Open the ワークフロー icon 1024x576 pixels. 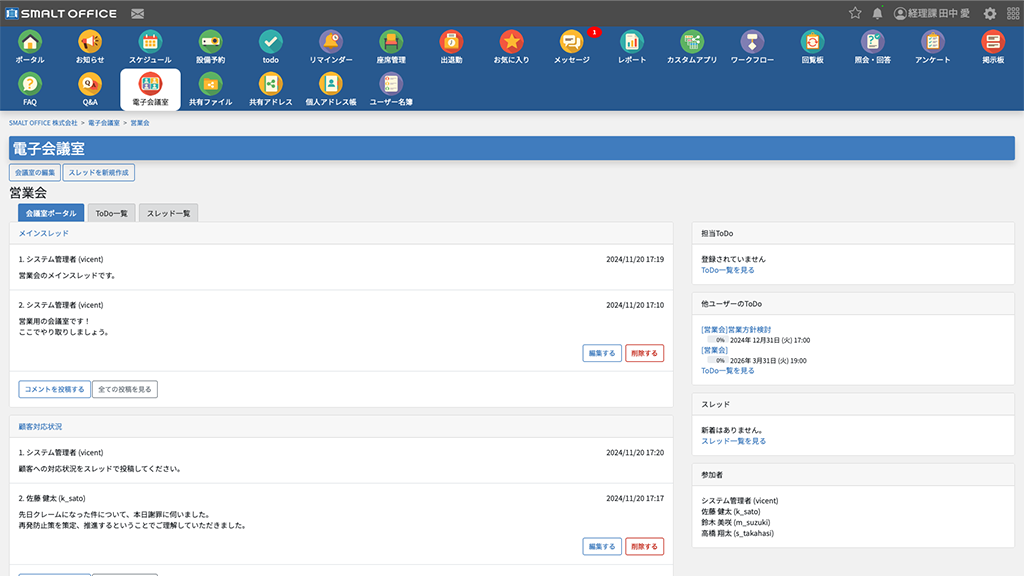tap(752, 42)
